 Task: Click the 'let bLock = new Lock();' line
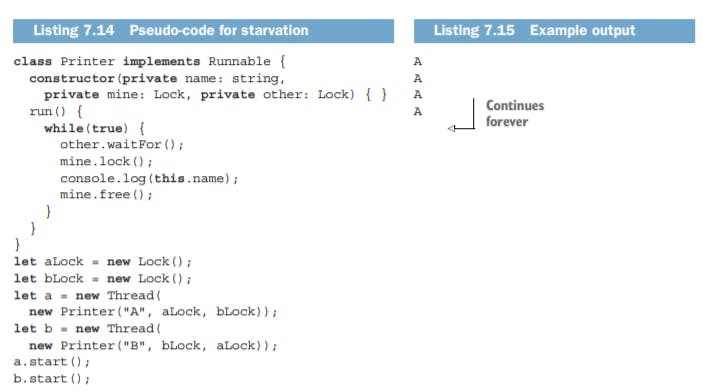[102, 279]
